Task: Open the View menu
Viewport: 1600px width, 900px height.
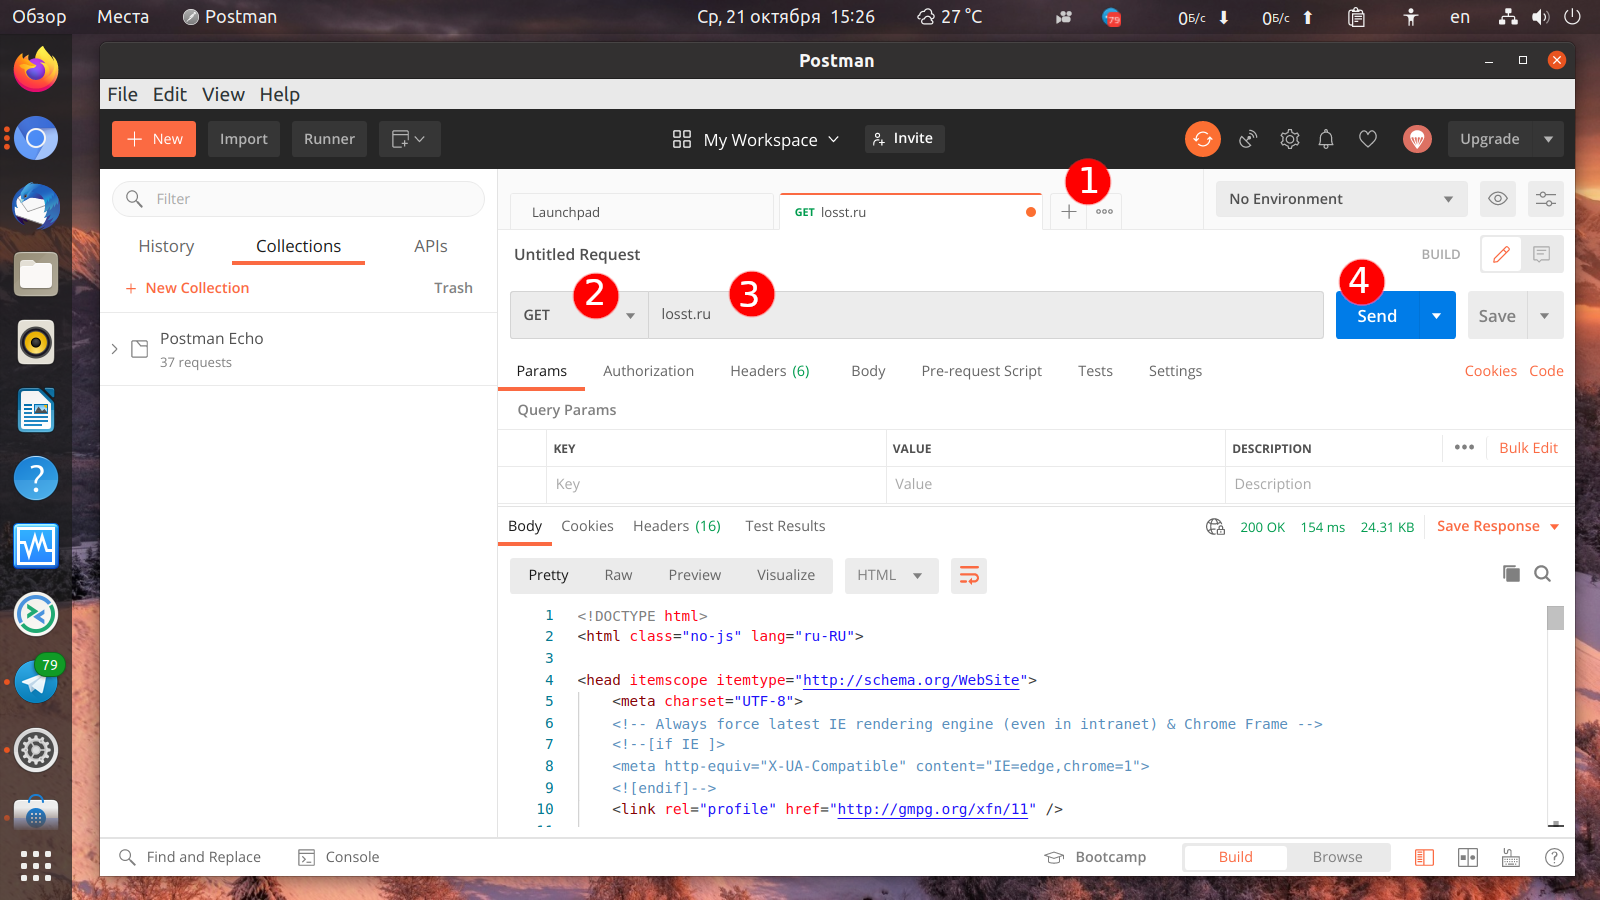Action: [223, 94]
